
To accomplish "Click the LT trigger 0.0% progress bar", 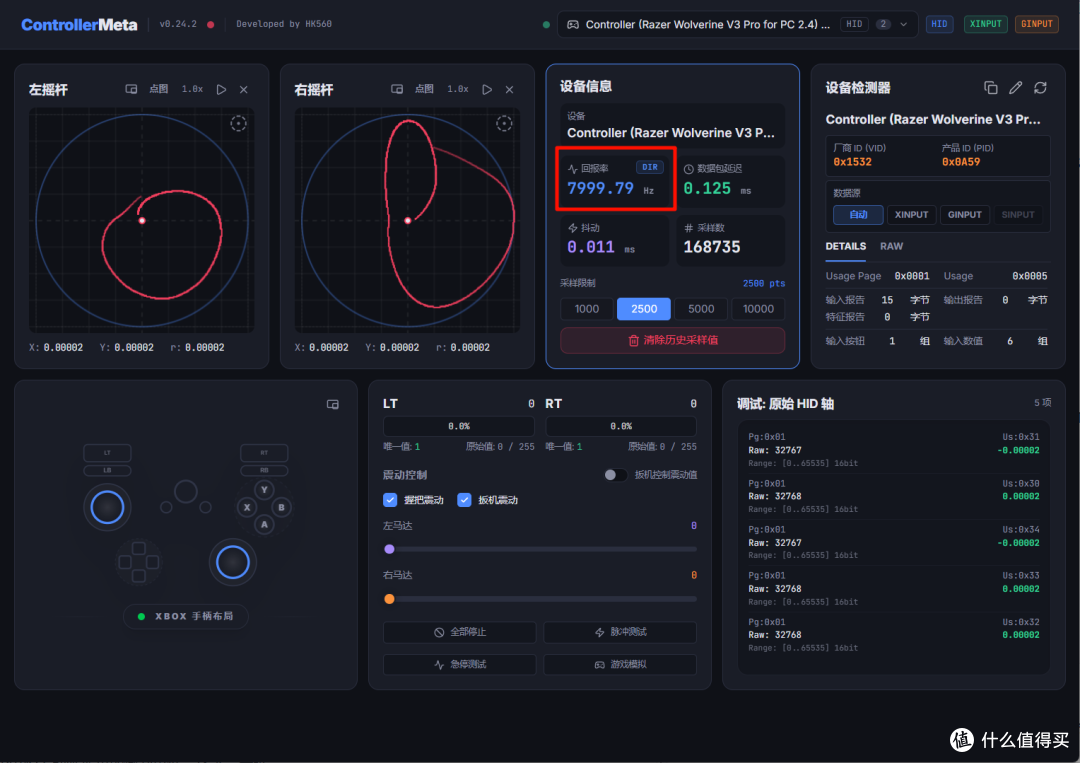I will pyautogui.click(x=459, y=426).
